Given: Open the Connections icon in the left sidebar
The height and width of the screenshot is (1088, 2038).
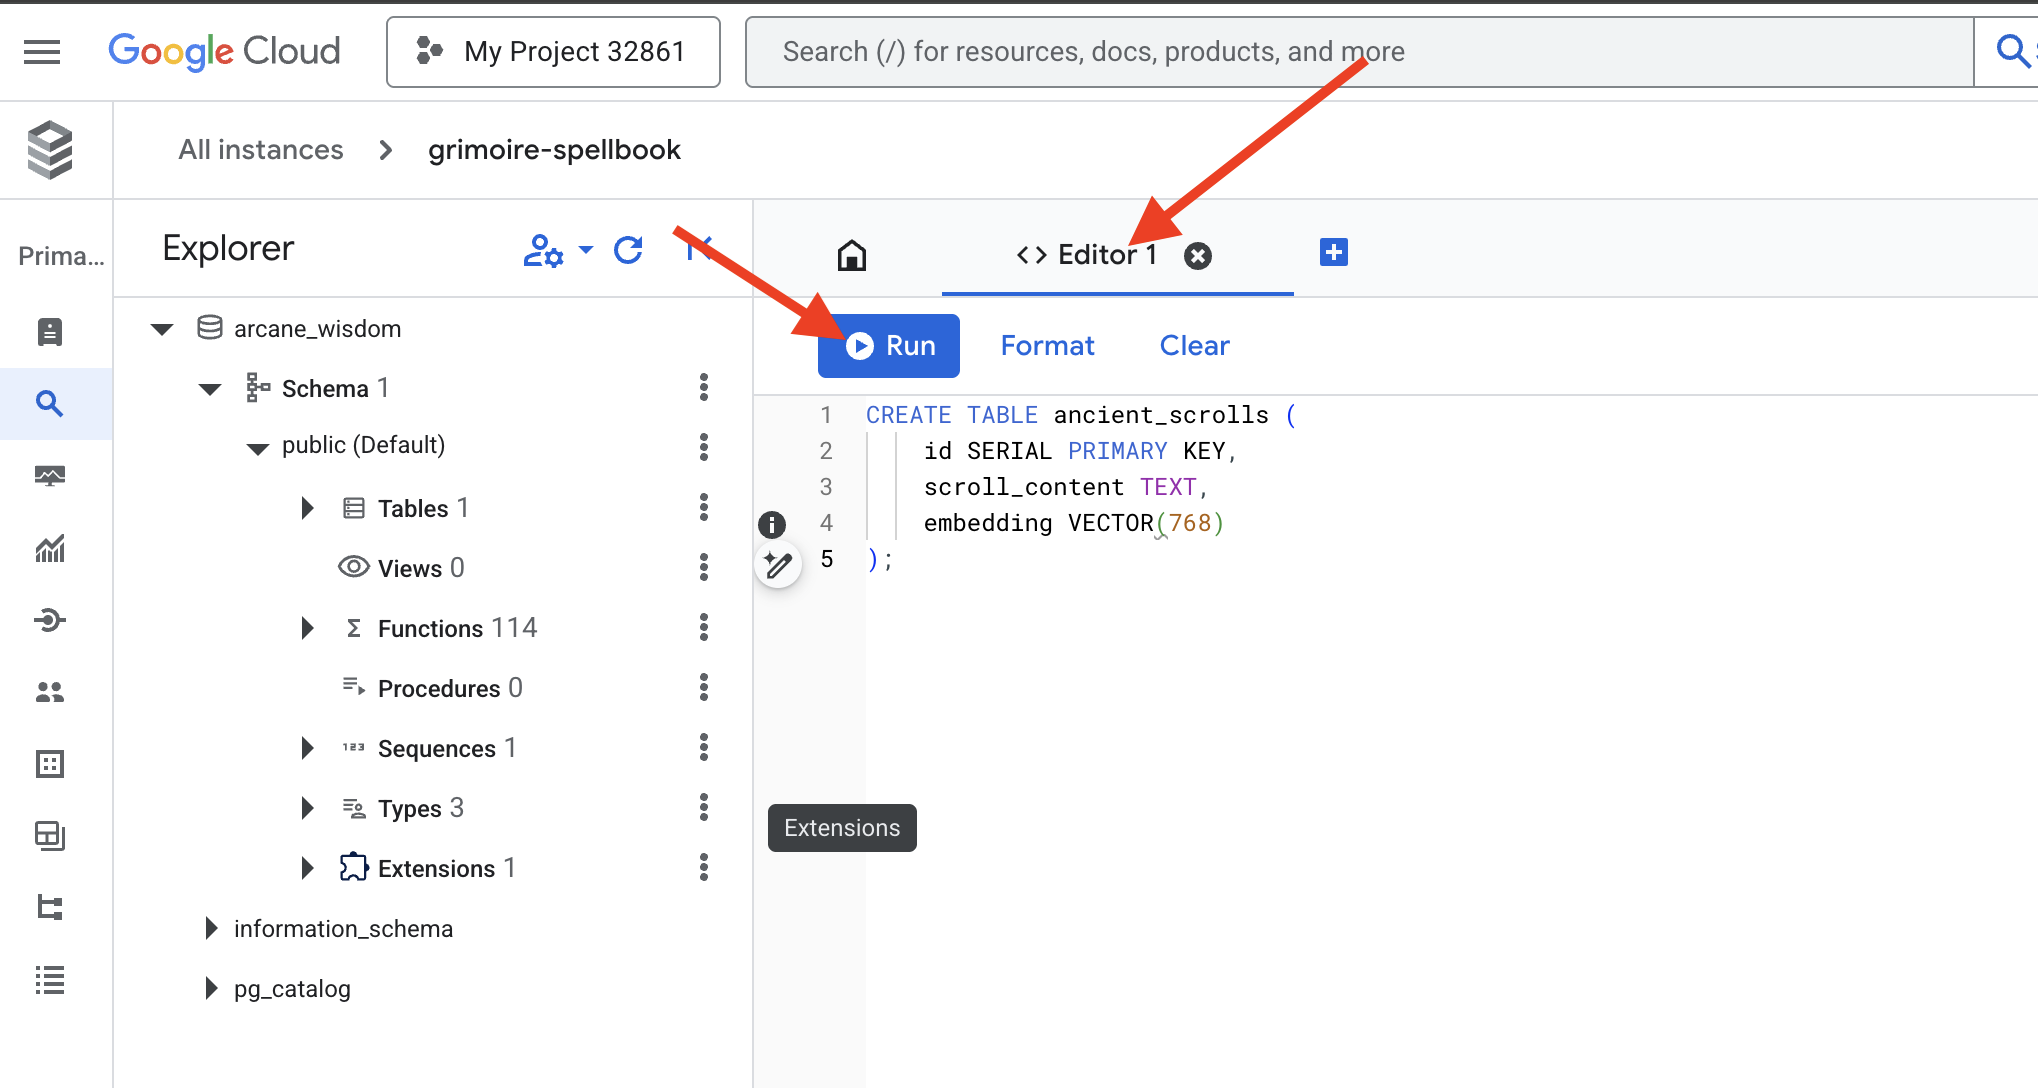Looking at the screenshot, I should coord(50,620).
